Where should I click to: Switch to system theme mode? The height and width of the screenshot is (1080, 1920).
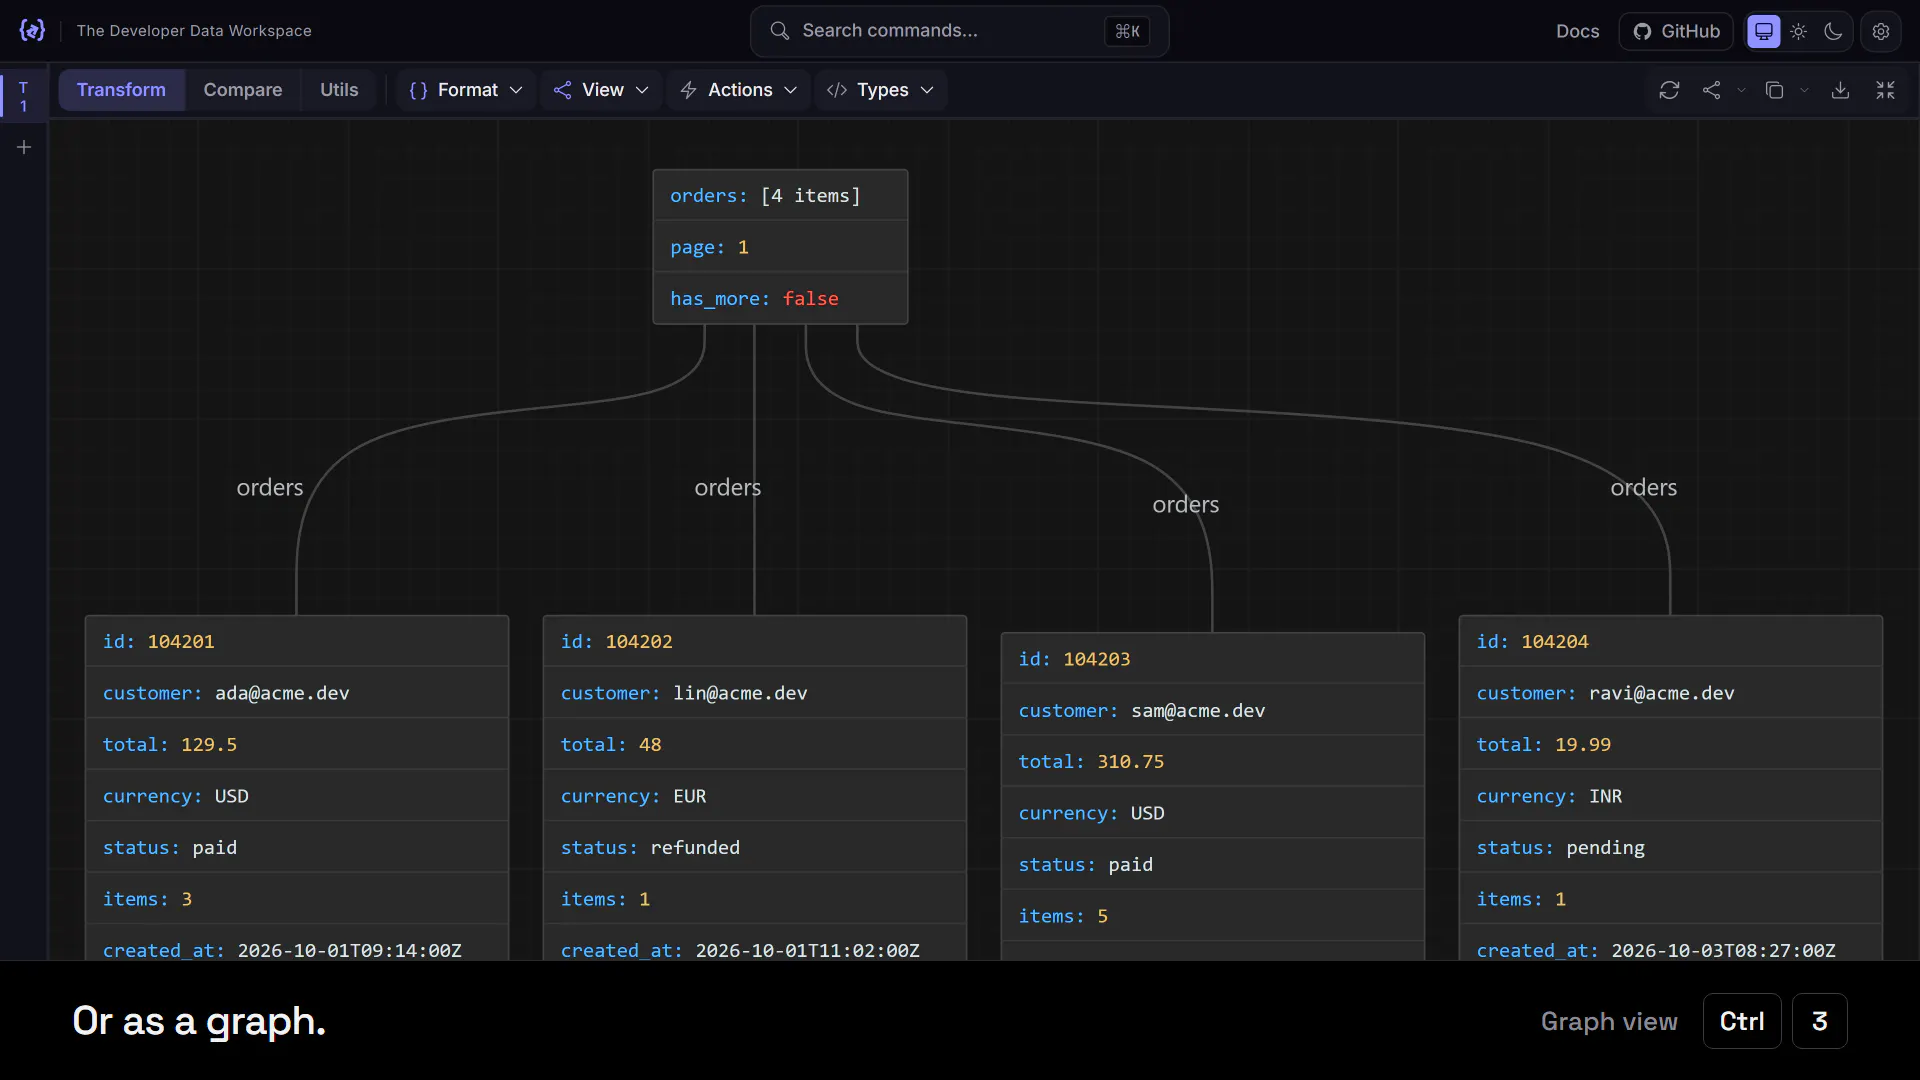1764,31
